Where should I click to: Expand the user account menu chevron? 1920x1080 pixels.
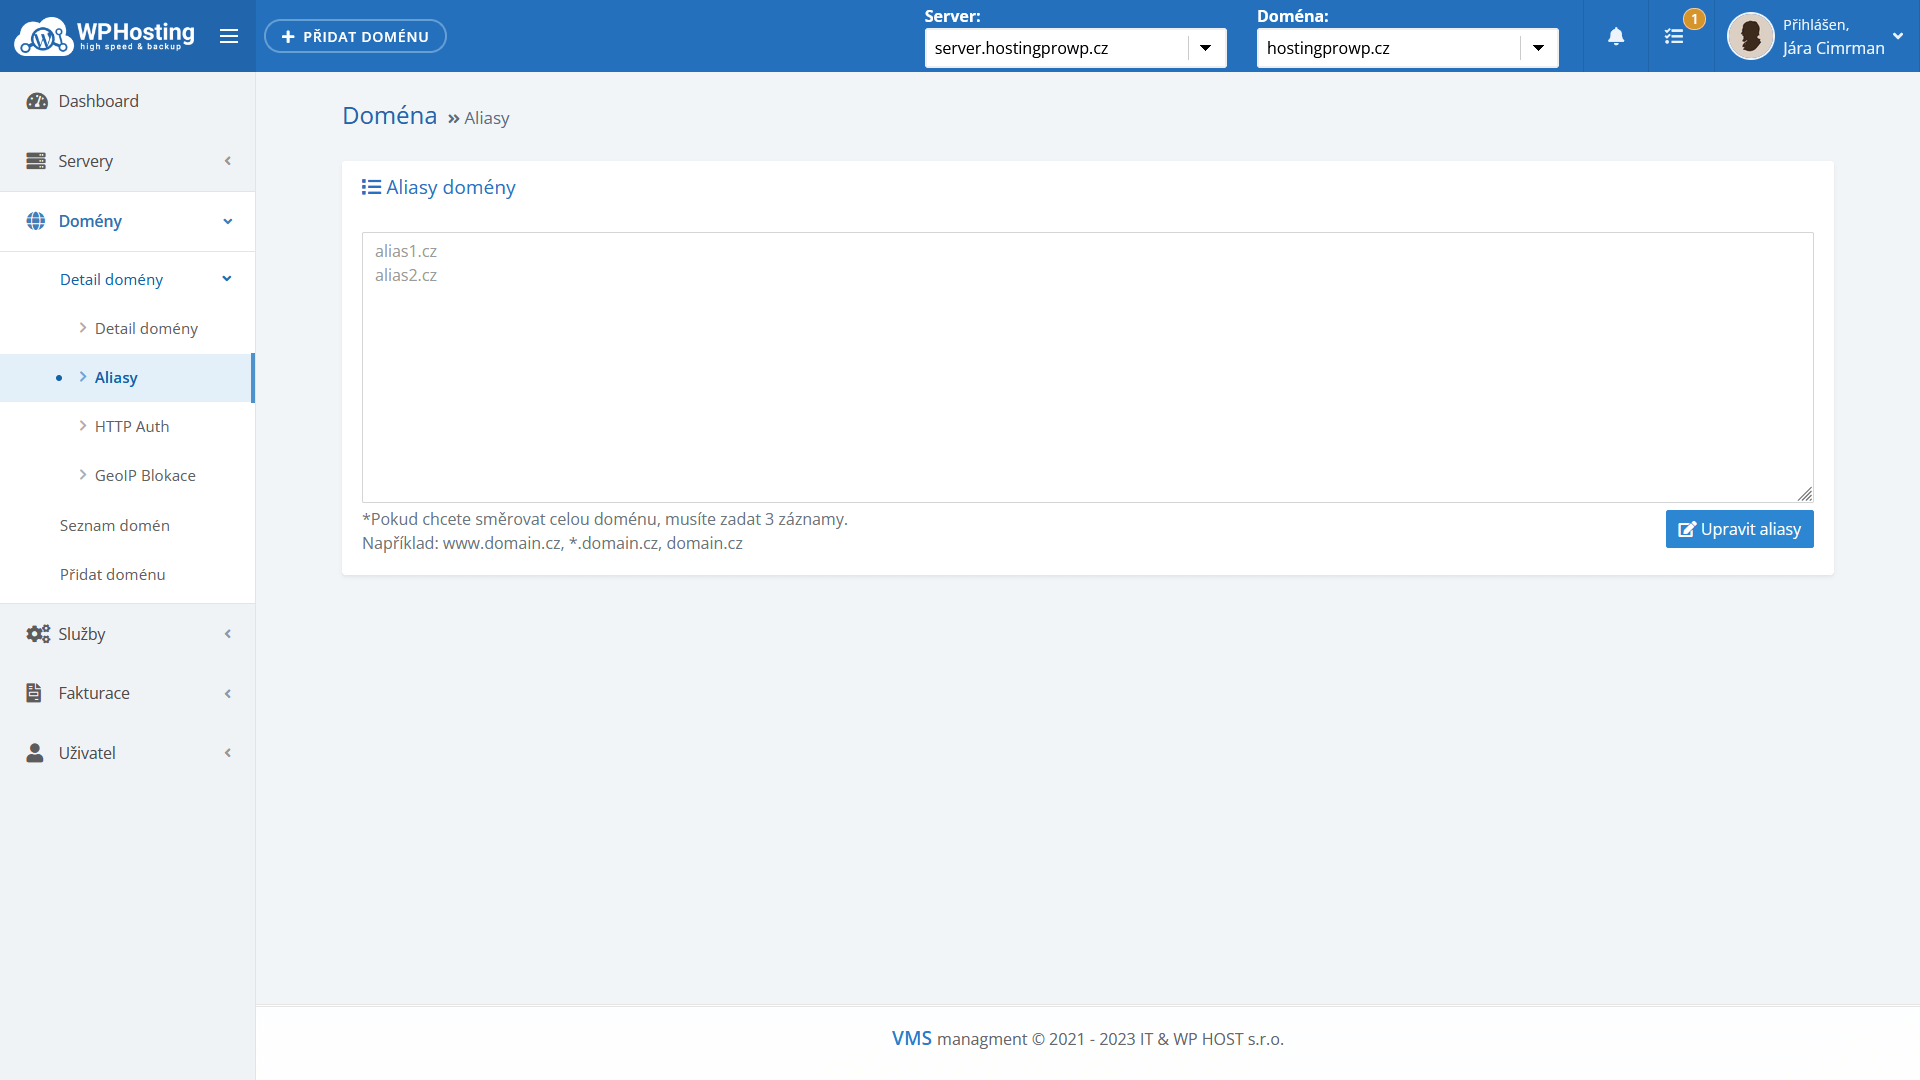click(1897, 36)
